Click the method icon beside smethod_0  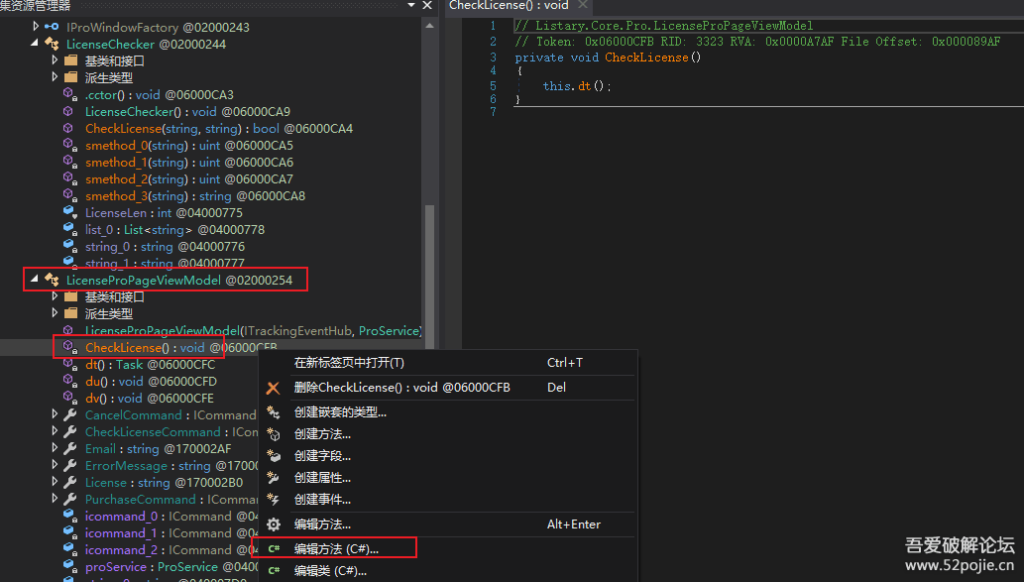point(70,146)
